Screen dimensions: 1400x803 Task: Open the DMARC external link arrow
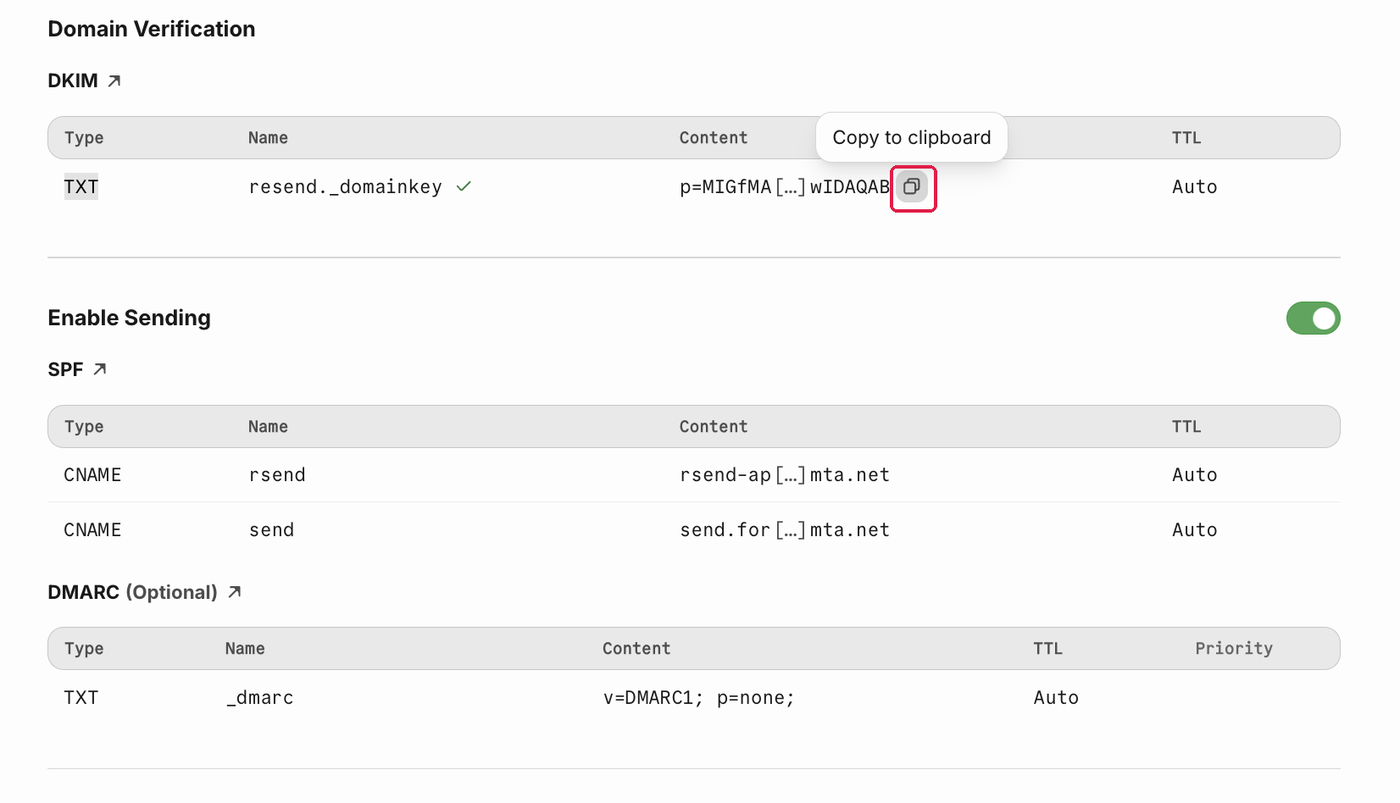[234, 592]
